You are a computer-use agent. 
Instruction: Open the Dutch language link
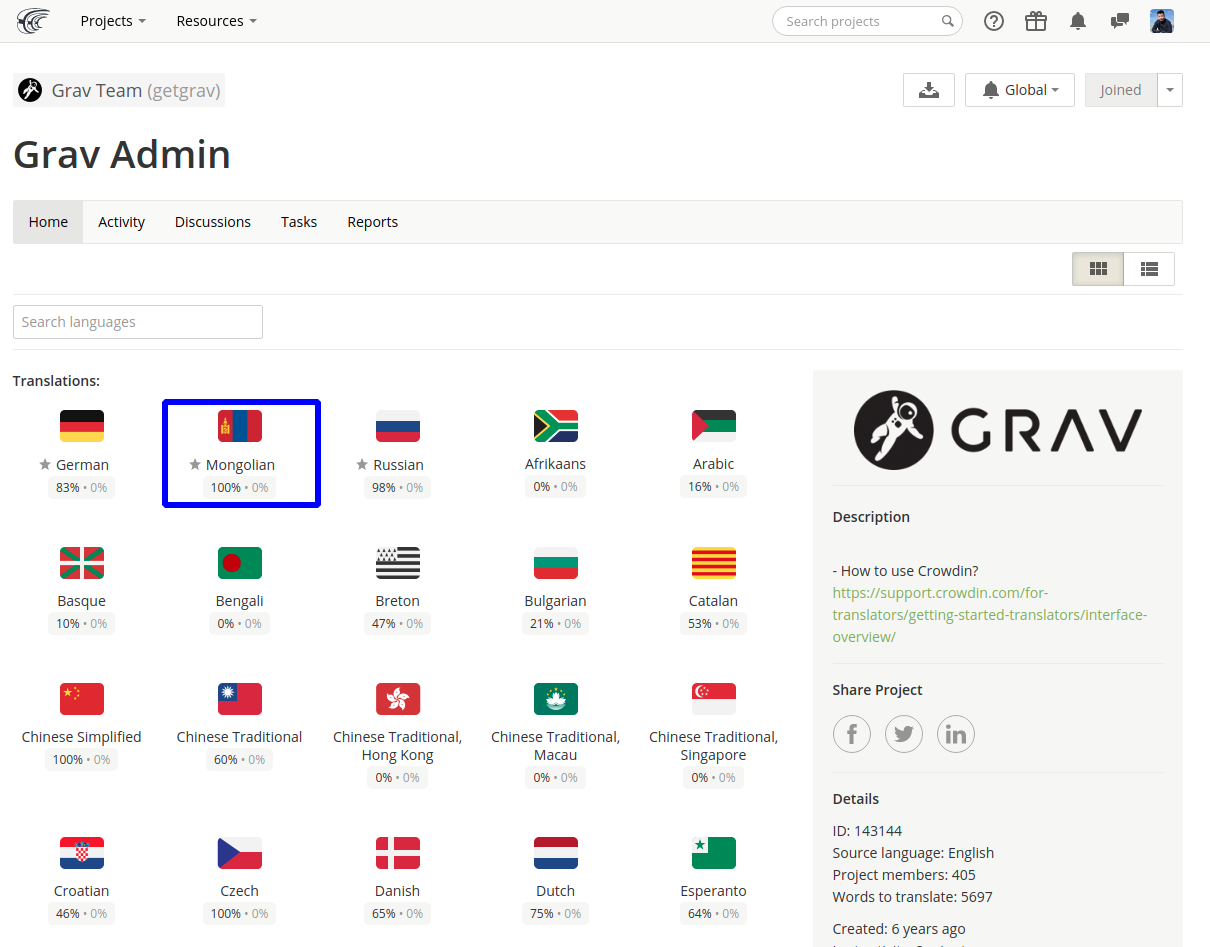click(x=556, y=891)
